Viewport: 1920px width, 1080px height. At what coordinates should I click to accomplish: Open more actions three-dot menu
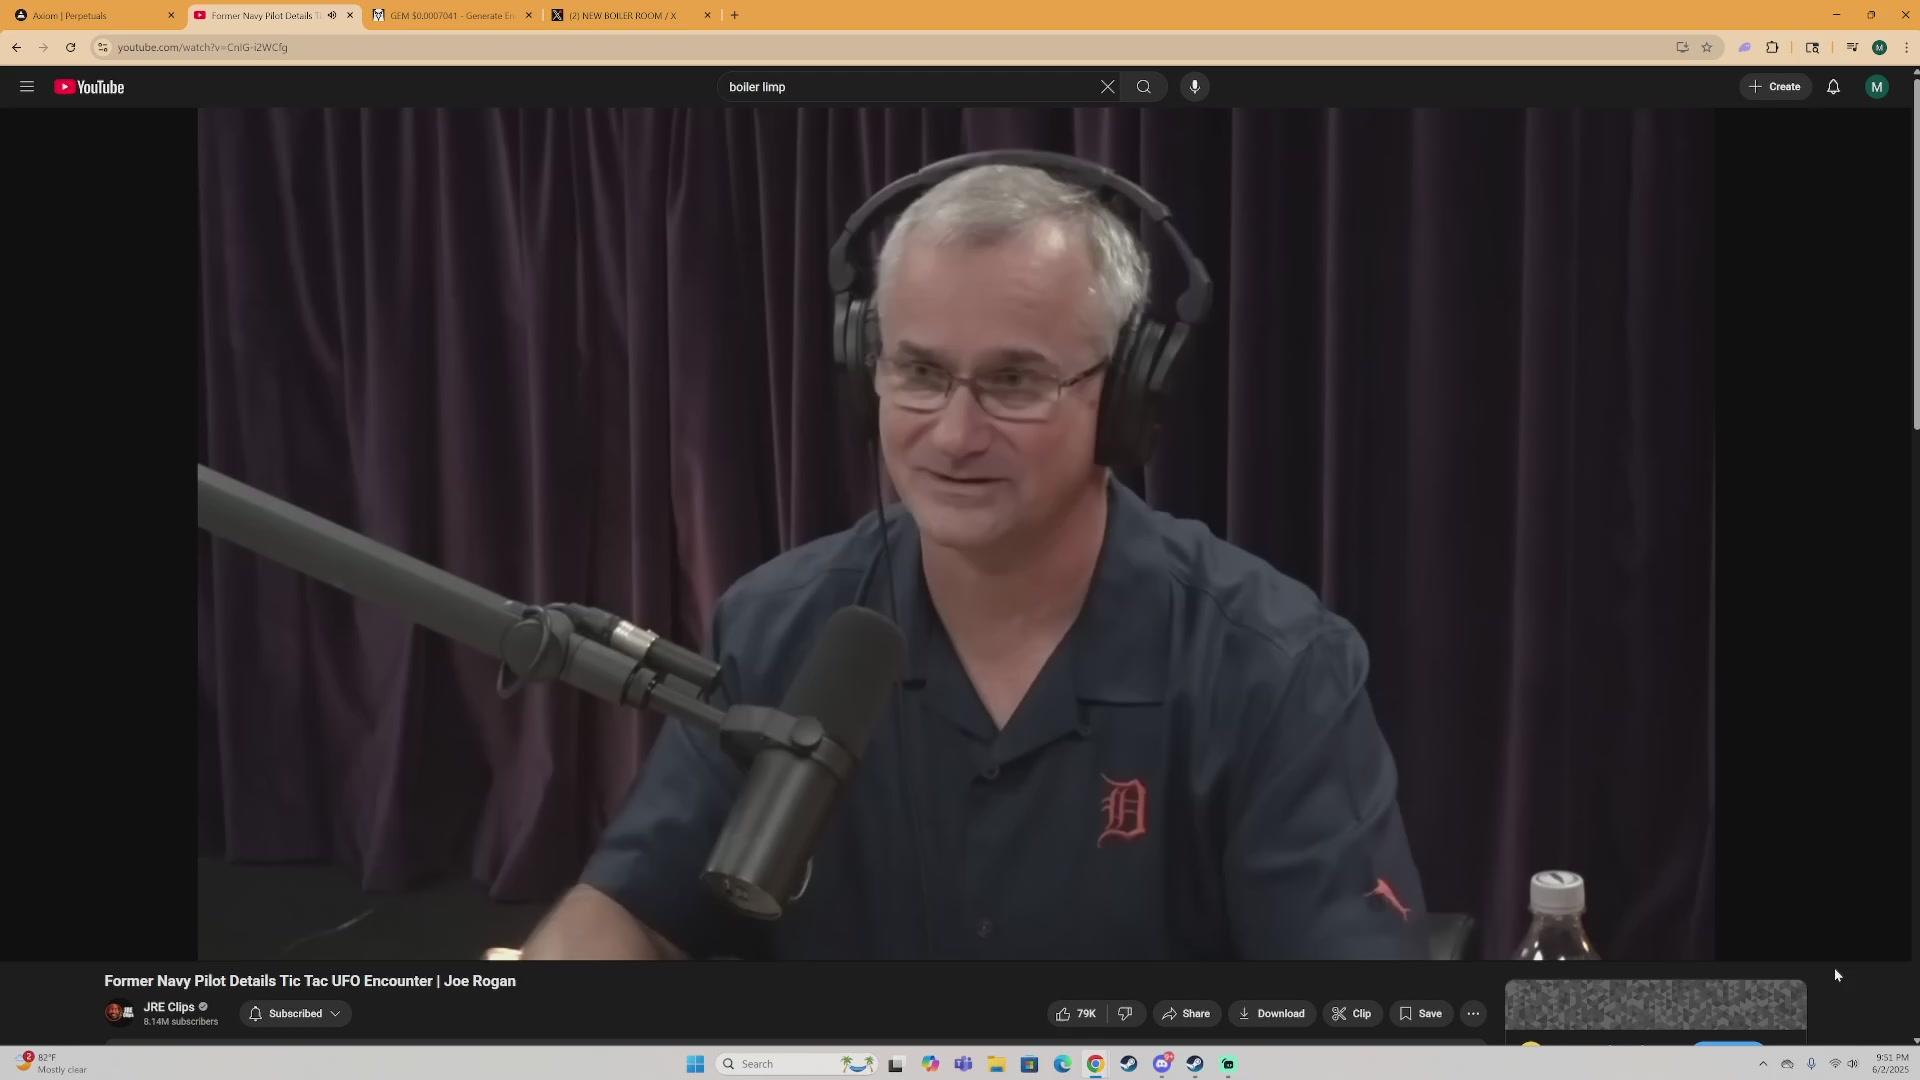1473,1013
